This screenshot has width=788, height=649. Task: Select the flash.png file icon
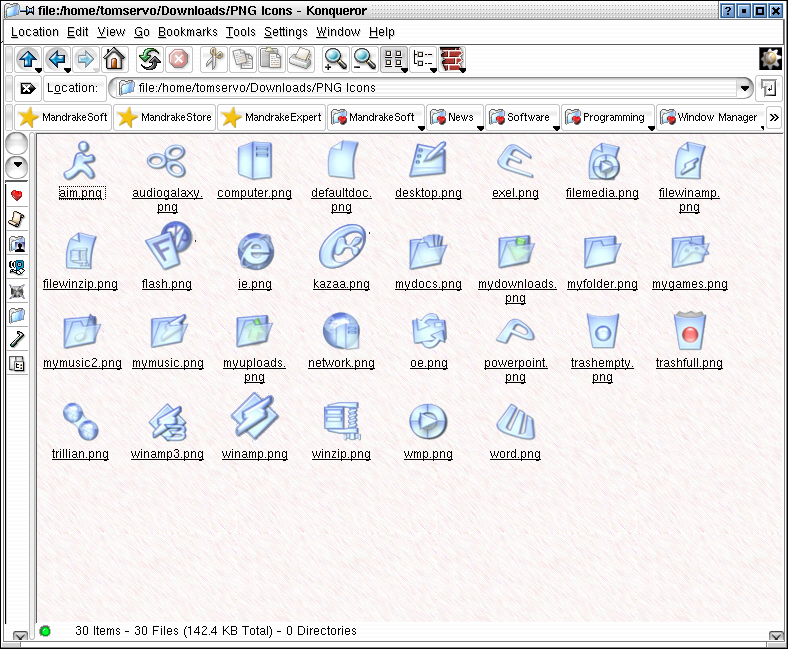coord(168,246)
